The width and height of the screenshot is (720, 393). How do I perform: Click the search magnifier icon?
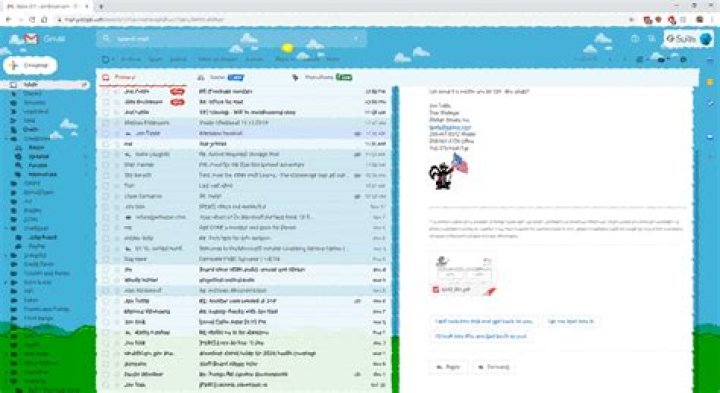(107, 39)
